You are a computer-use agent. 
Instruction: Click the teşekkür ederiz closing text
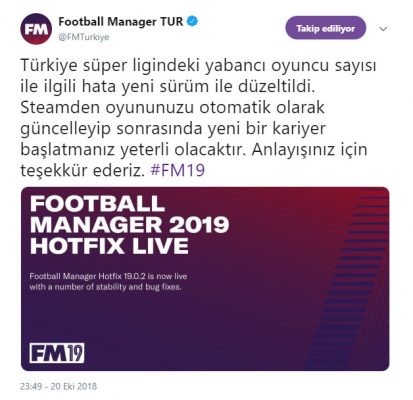84,170
